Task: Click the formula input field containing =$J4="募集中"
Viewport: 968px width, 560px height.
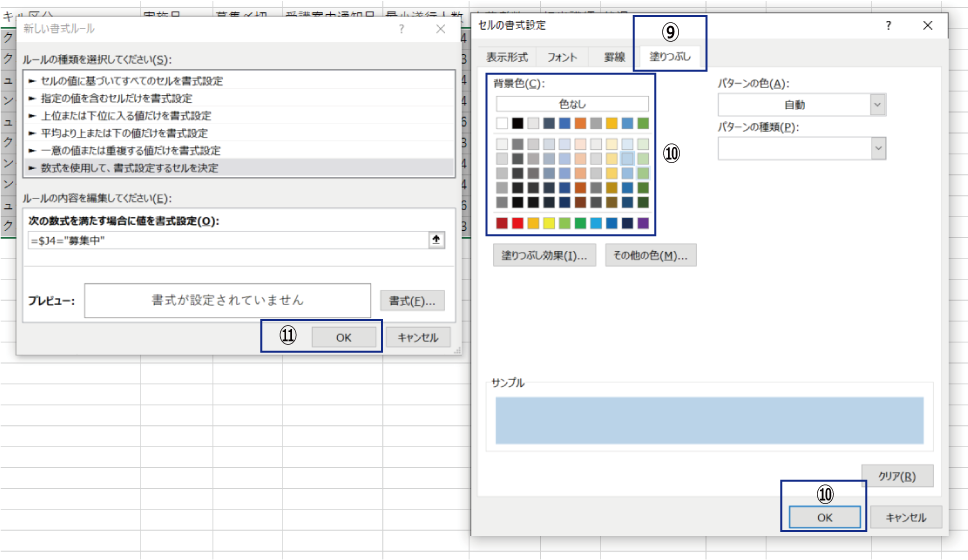Action: [x=225, y=240]
